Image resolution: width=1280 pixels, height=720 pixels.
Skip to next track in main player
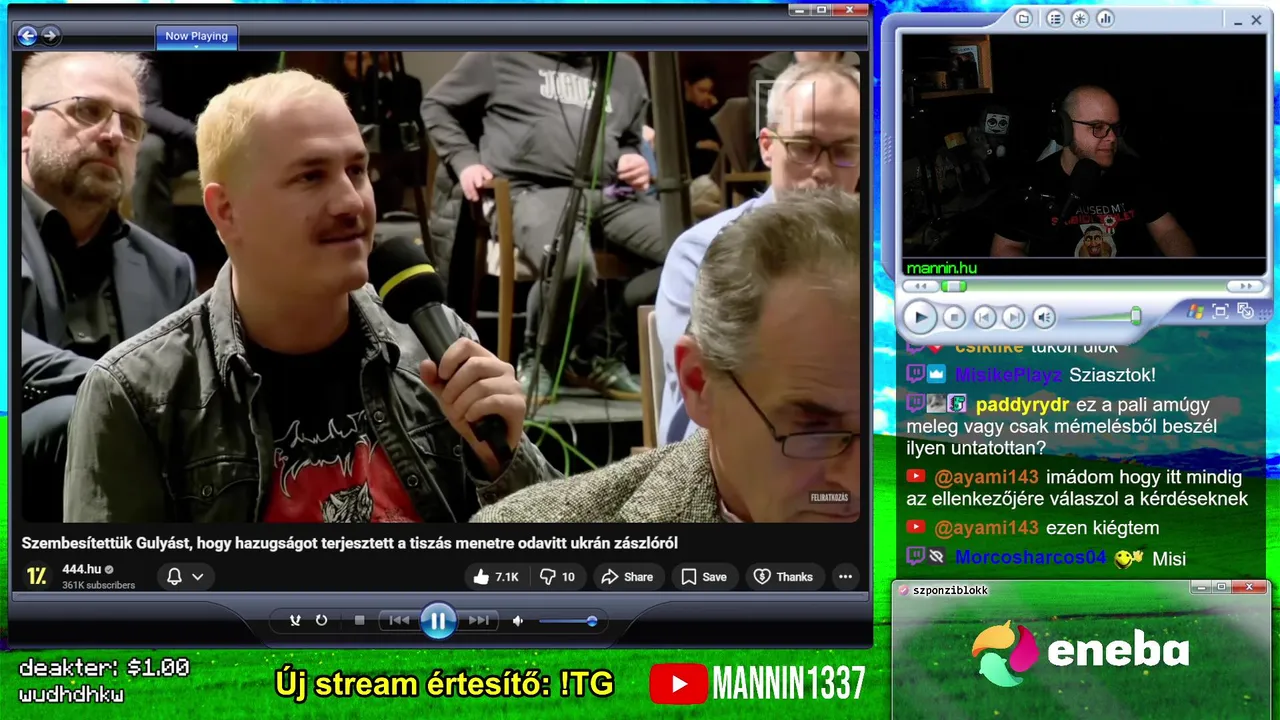point(479,620)
